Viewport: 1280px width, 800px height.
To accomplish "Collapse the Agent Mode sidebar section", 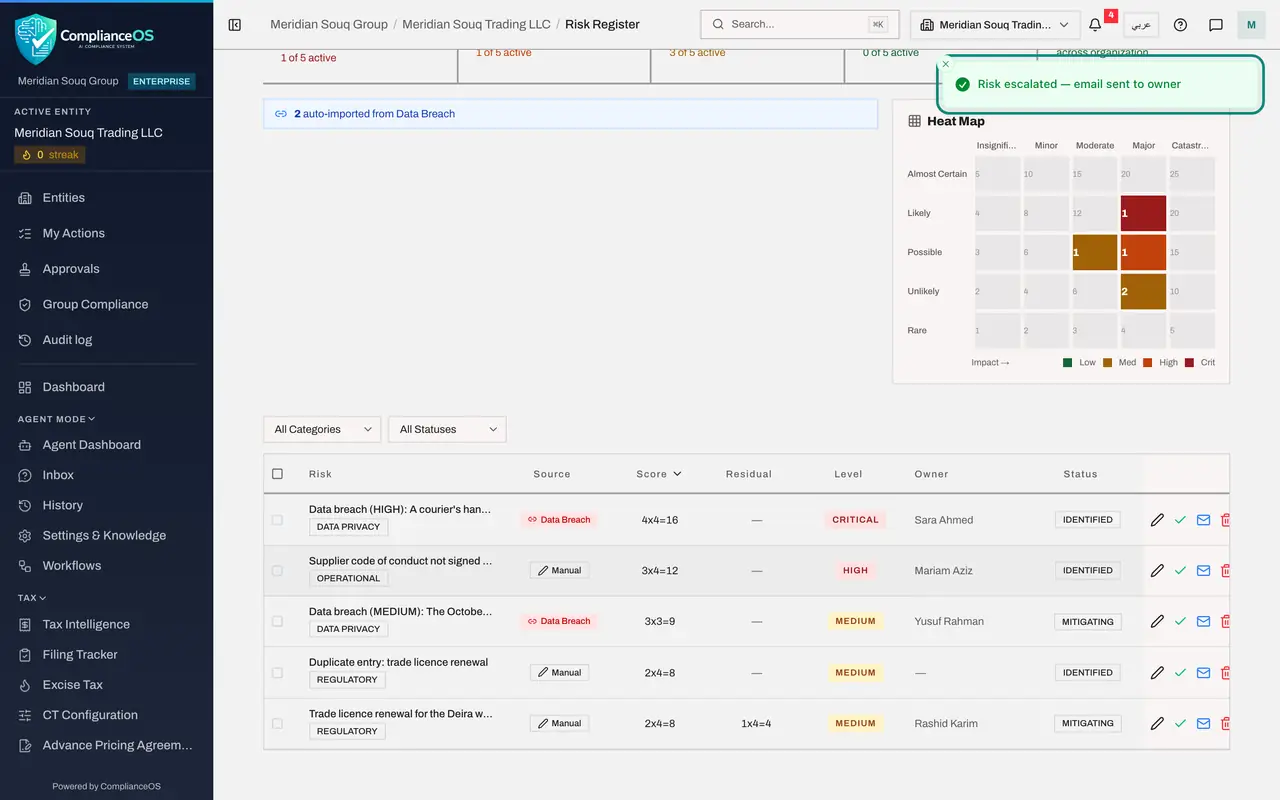I will coord(57,419).
